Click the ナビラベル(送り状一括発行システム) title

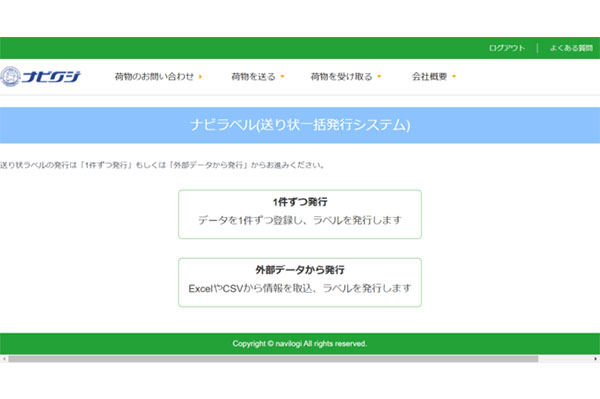pos(300,125)
